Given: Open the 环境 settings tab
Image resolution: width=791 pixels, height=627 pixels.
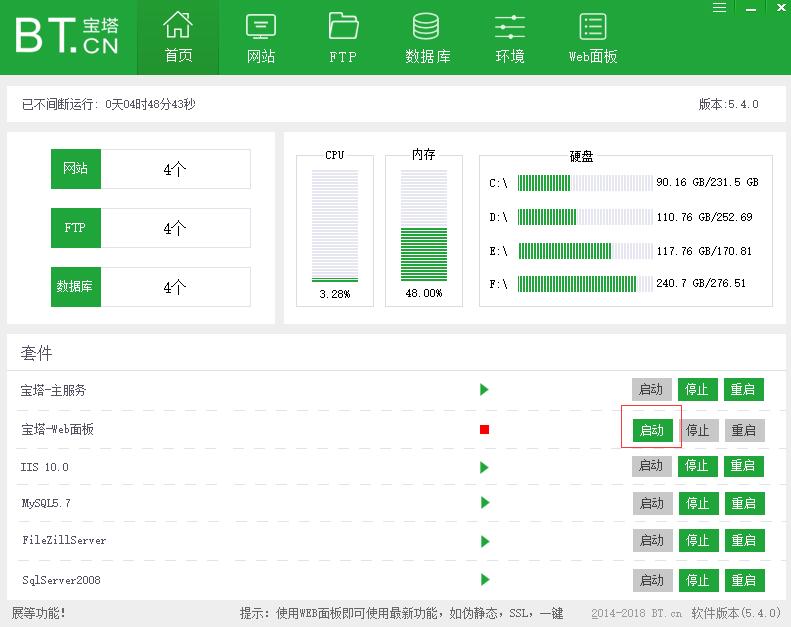Looking at the screenshot, I should point(510,38).
